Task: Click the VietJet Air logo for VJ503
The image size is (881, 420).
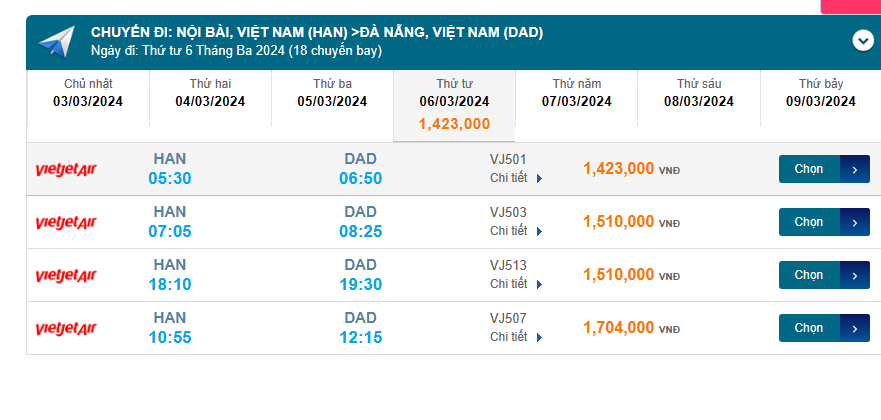Action: pyautogui.click(x=66, y=222)
